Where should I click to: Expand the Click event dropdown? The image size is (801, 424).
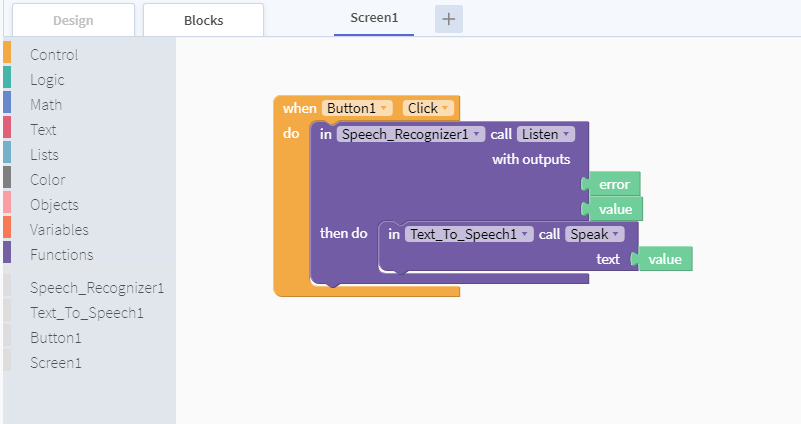tap(428, 108)
